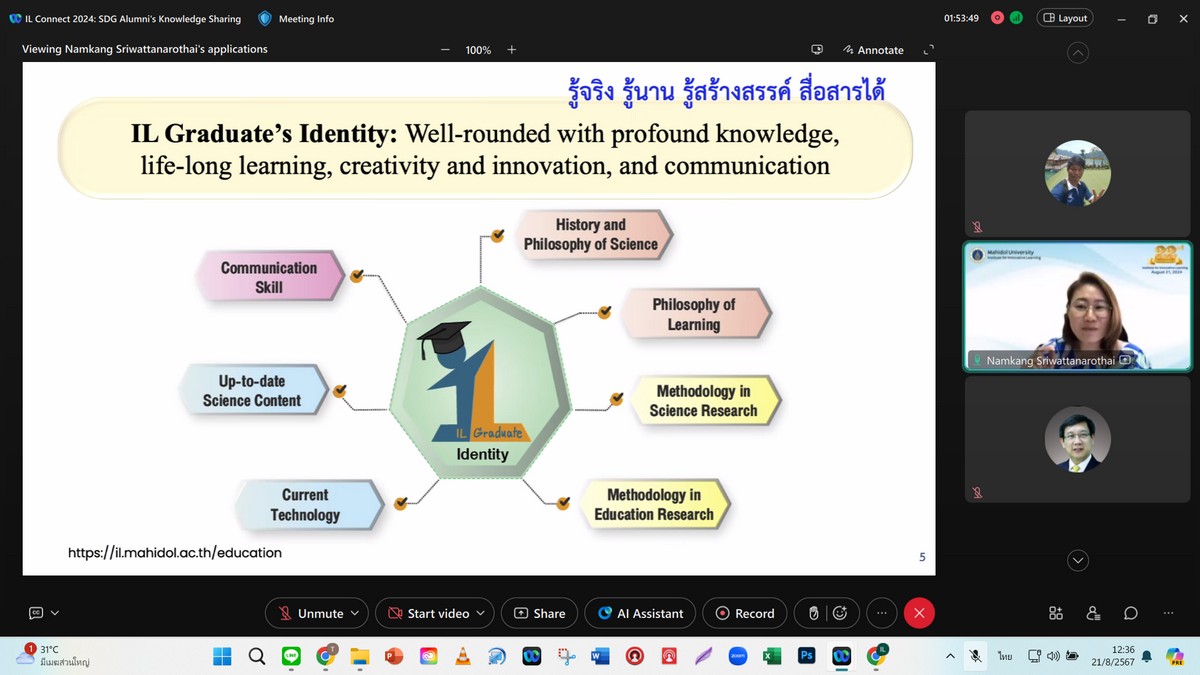Open the Layout menu

click(1065, 18)
